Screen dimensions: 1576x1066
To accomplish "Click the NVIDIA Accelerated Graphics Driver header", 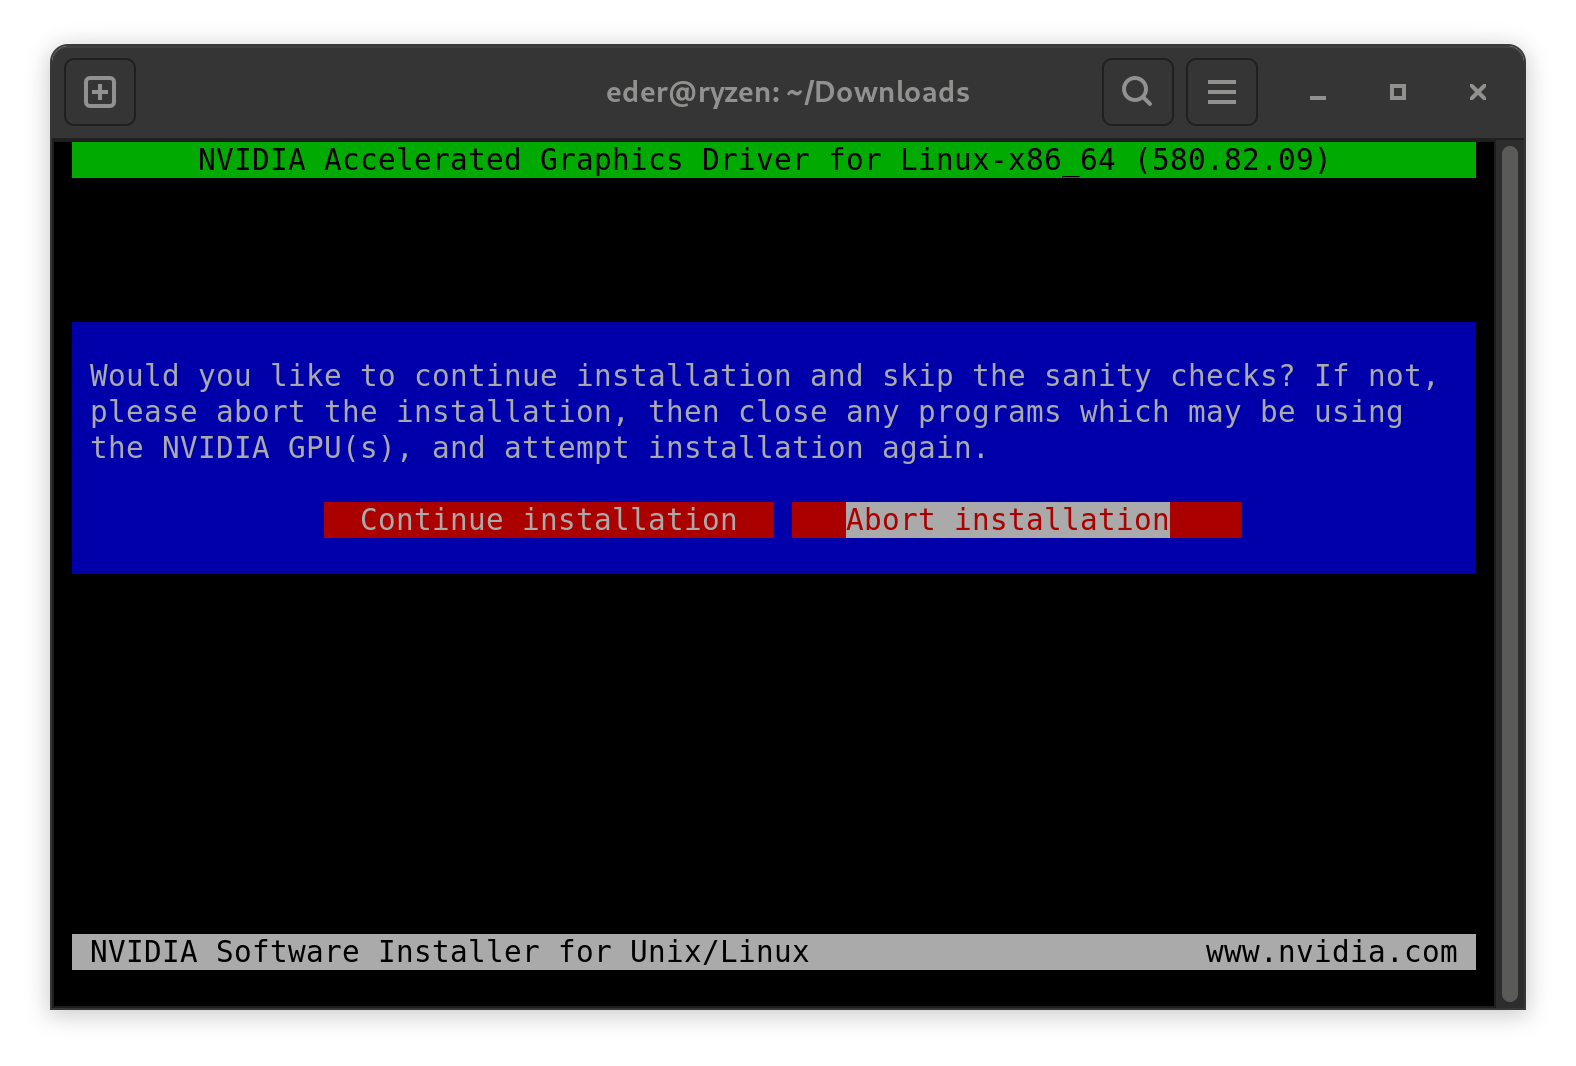I will point(774,160).
